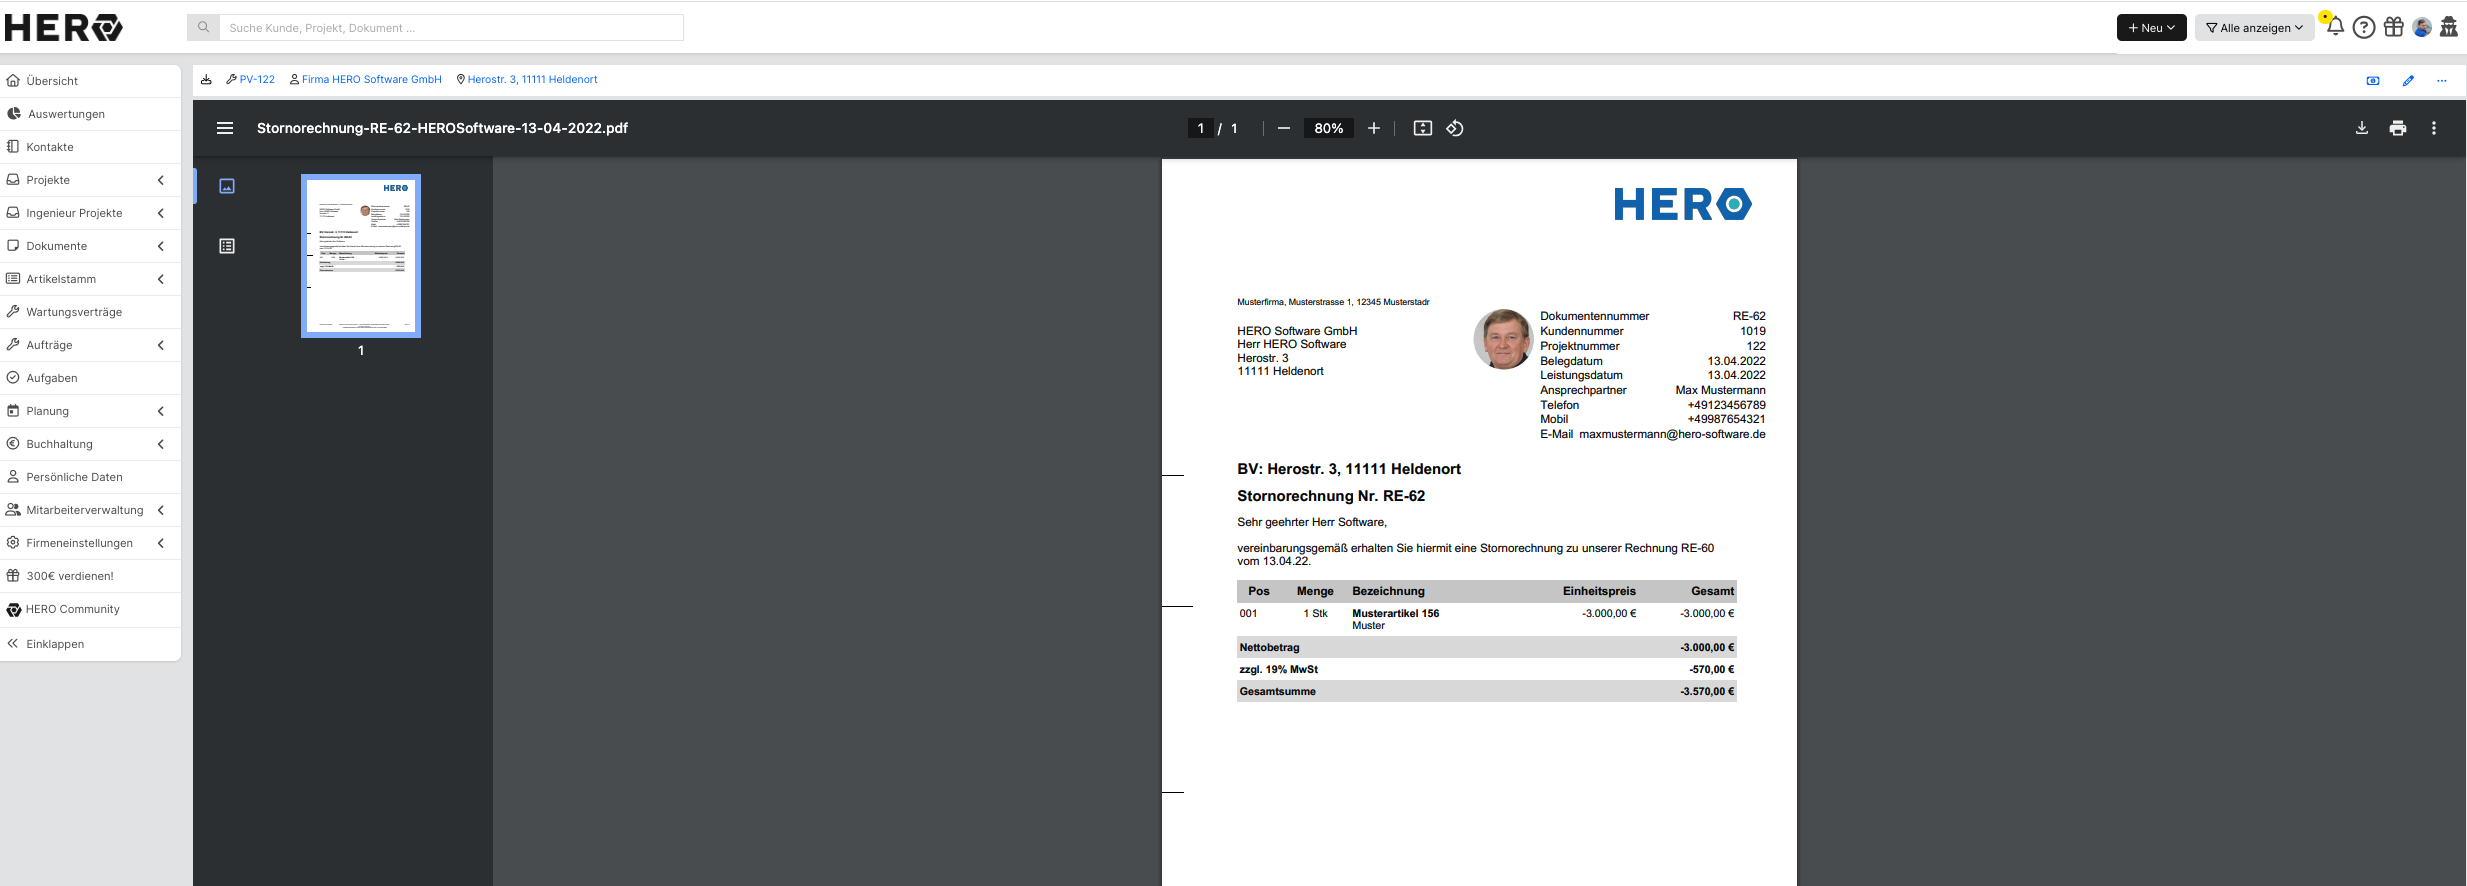
Task: Click the PDF current page number field
Action: pos(1201,128)
